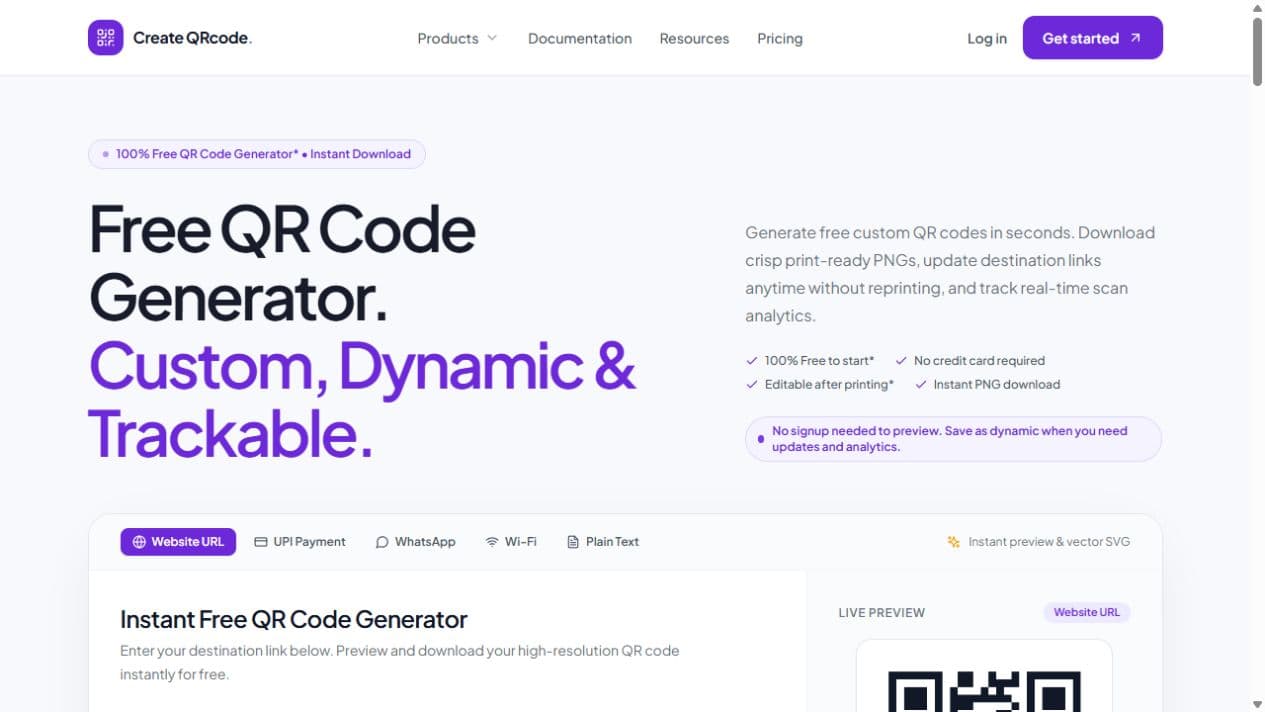
Task: Click the chat bubble icon beside WhatsApp
Action: point(382,542)
